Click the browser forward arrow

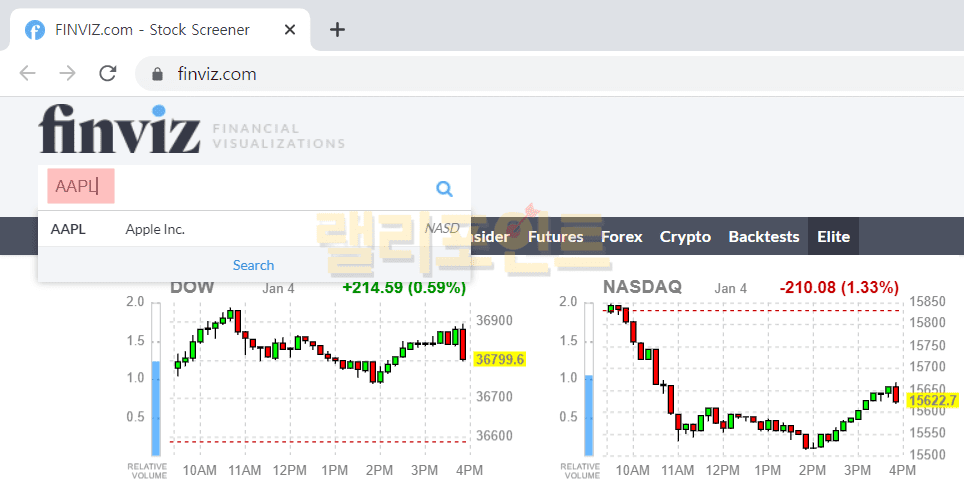click(x=67, y=73)
